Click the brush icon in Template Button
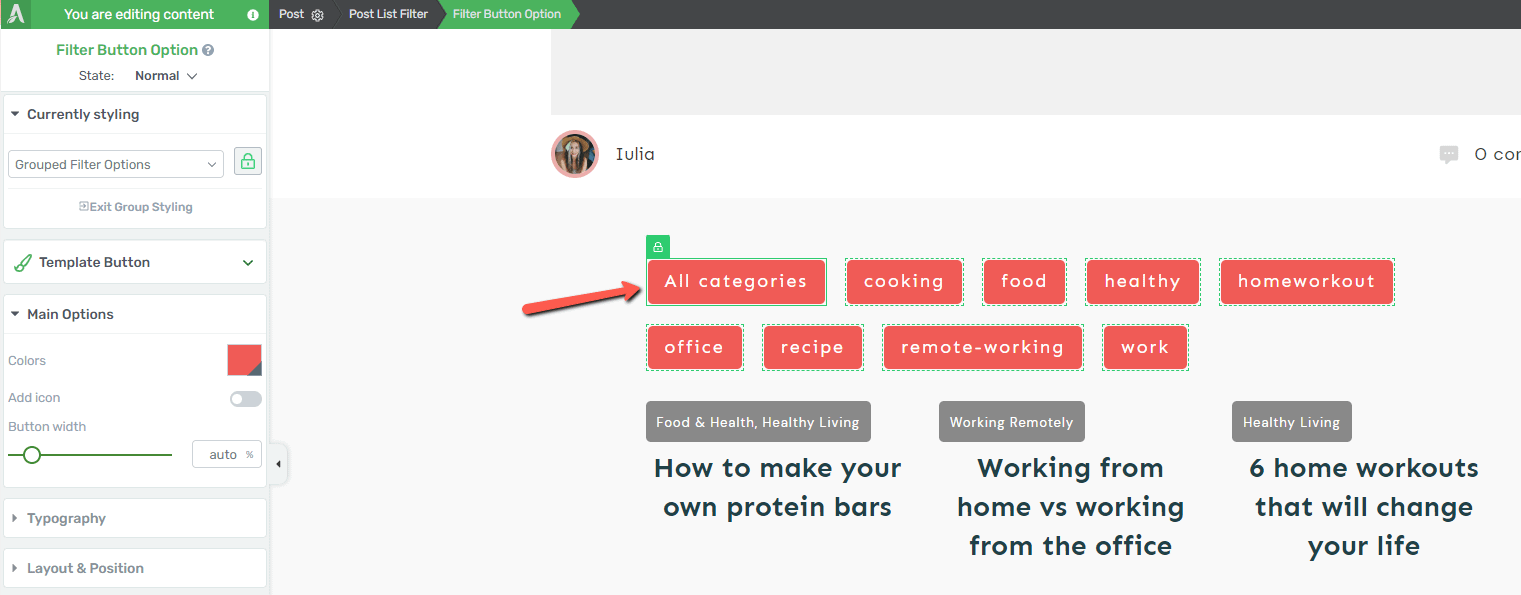Viewport: 1521px width, 595px height. (x=23, y=263)
